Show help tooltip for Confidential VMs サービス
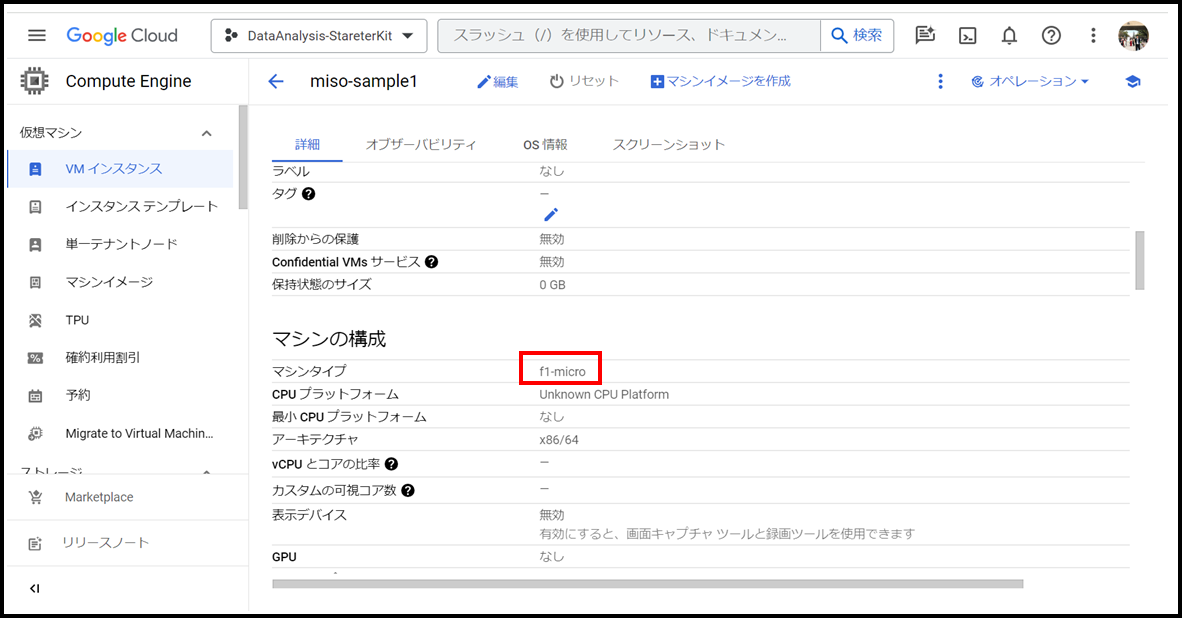Viewport: 1182px width, 618px height. point(431,262)
